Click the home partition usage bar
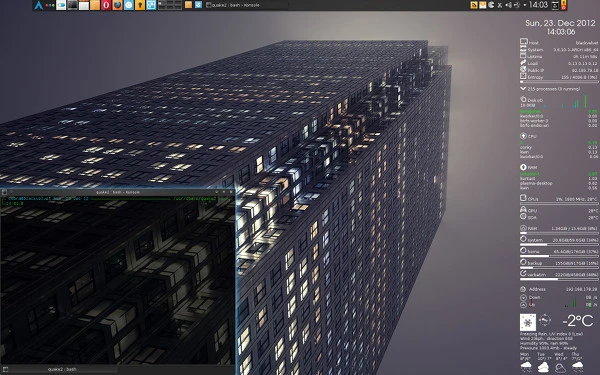The image size is (600, 375). click(x=558, y=256)
